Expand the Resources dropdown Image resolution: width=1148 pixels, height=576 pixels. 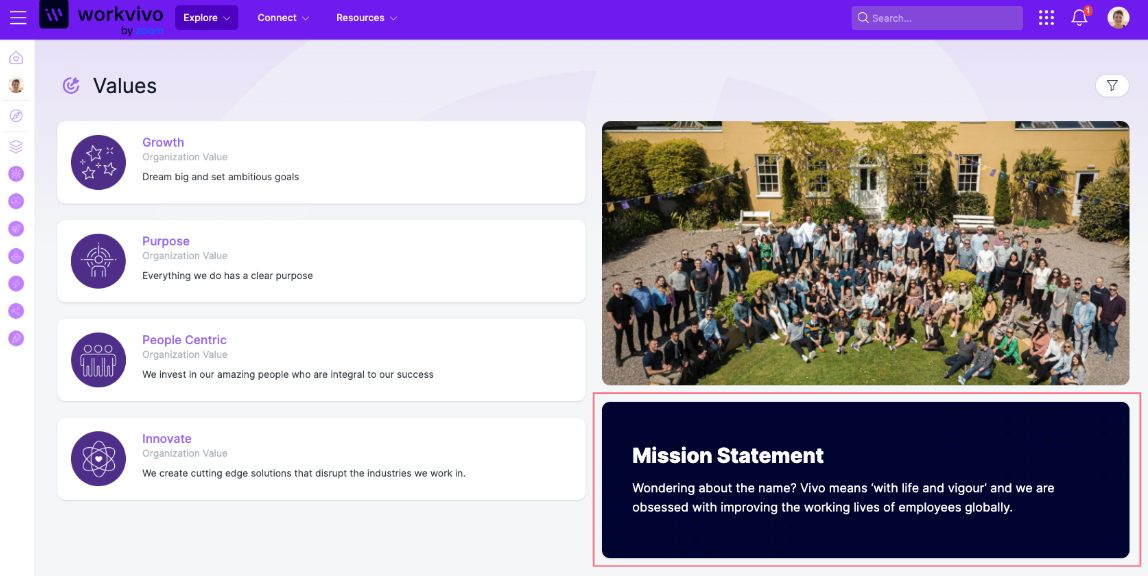pyautogui.click(x=366, y=18)
